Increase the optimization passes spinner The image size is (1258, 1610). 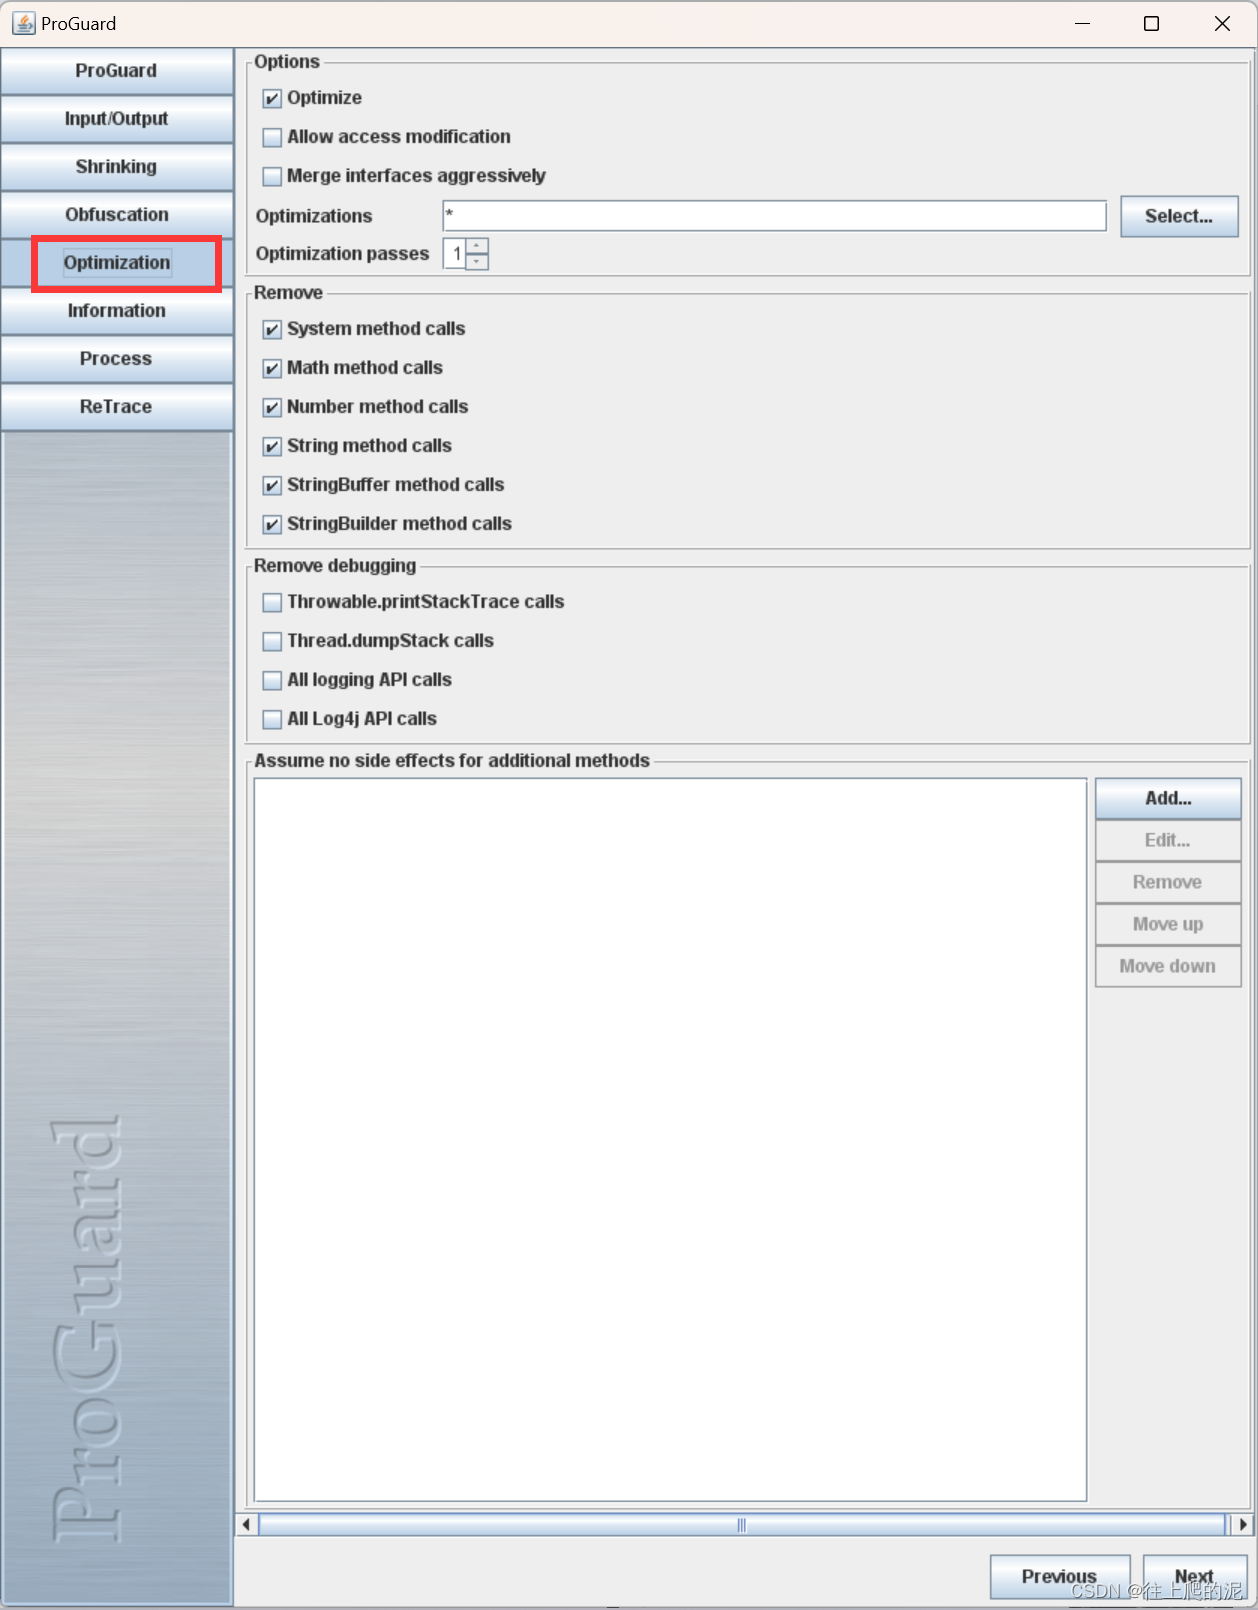[477, 246]
